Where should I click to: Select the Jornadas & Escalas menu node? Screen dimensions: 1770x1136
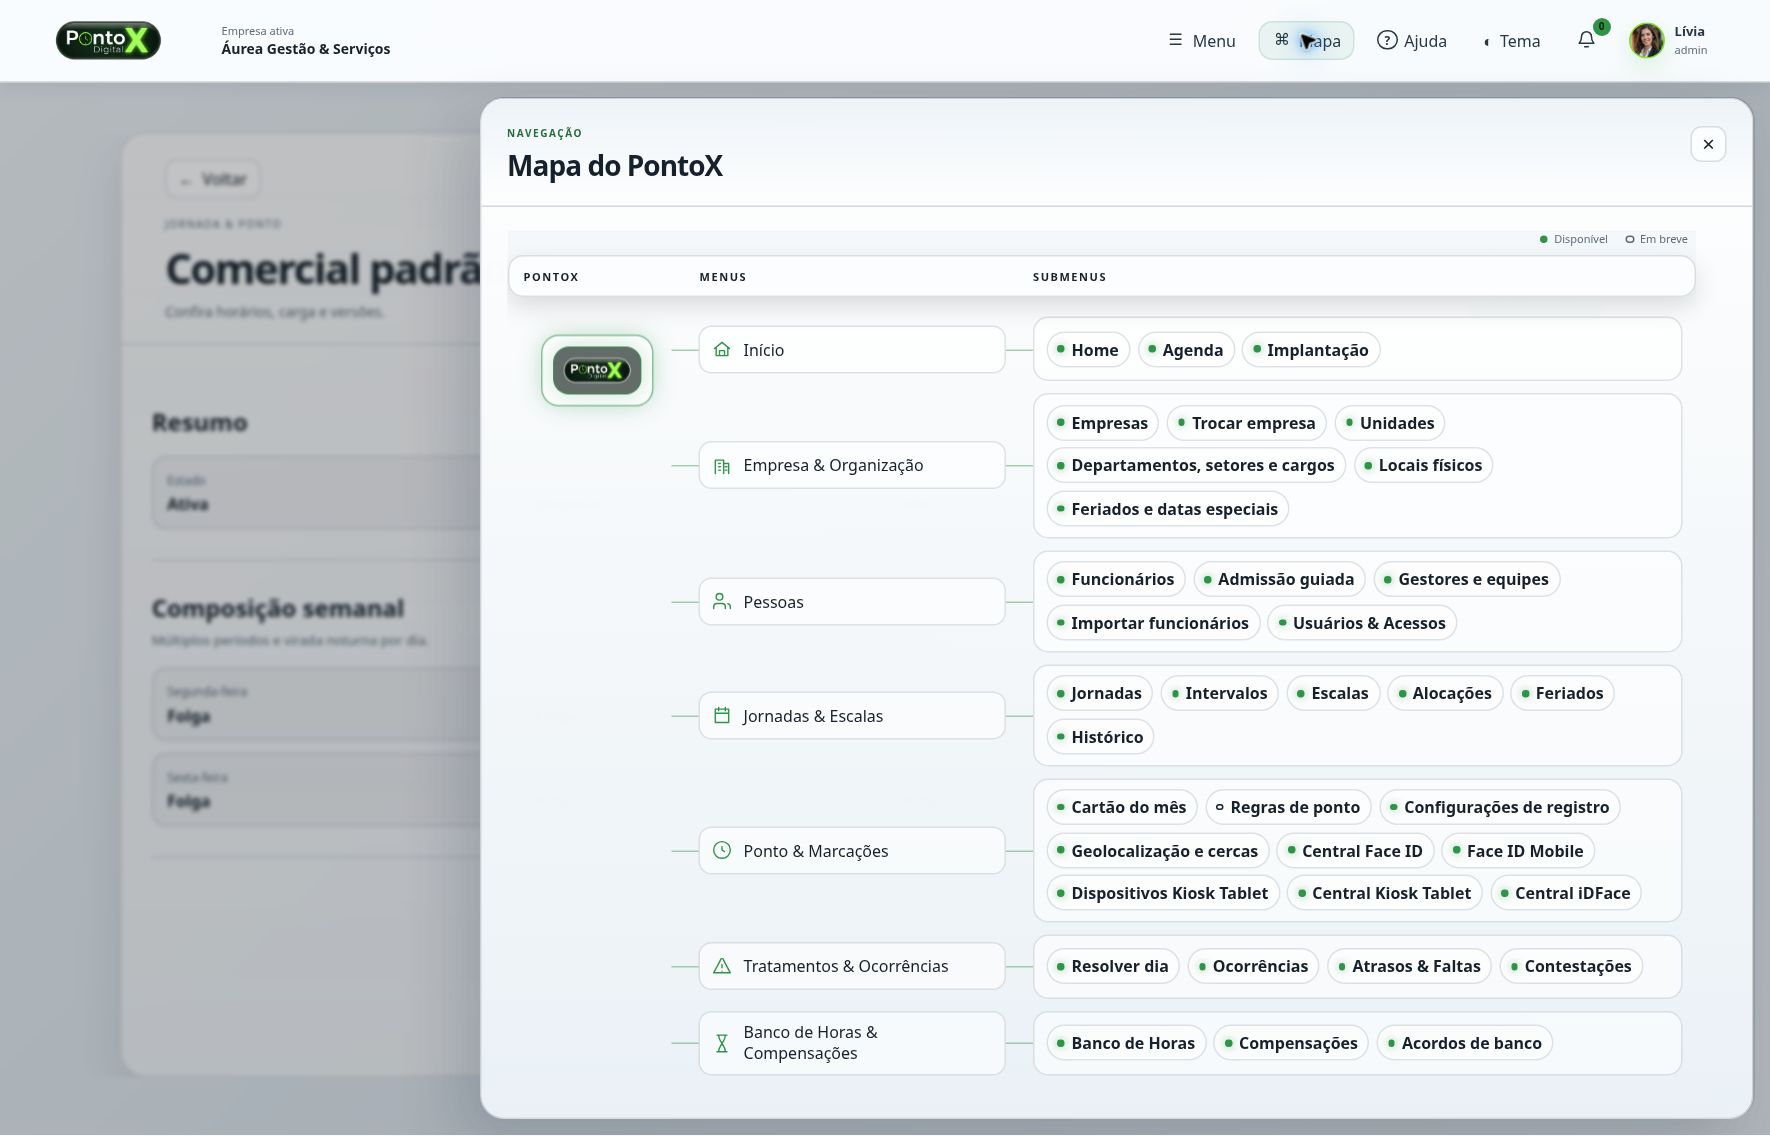pos(852,716)
